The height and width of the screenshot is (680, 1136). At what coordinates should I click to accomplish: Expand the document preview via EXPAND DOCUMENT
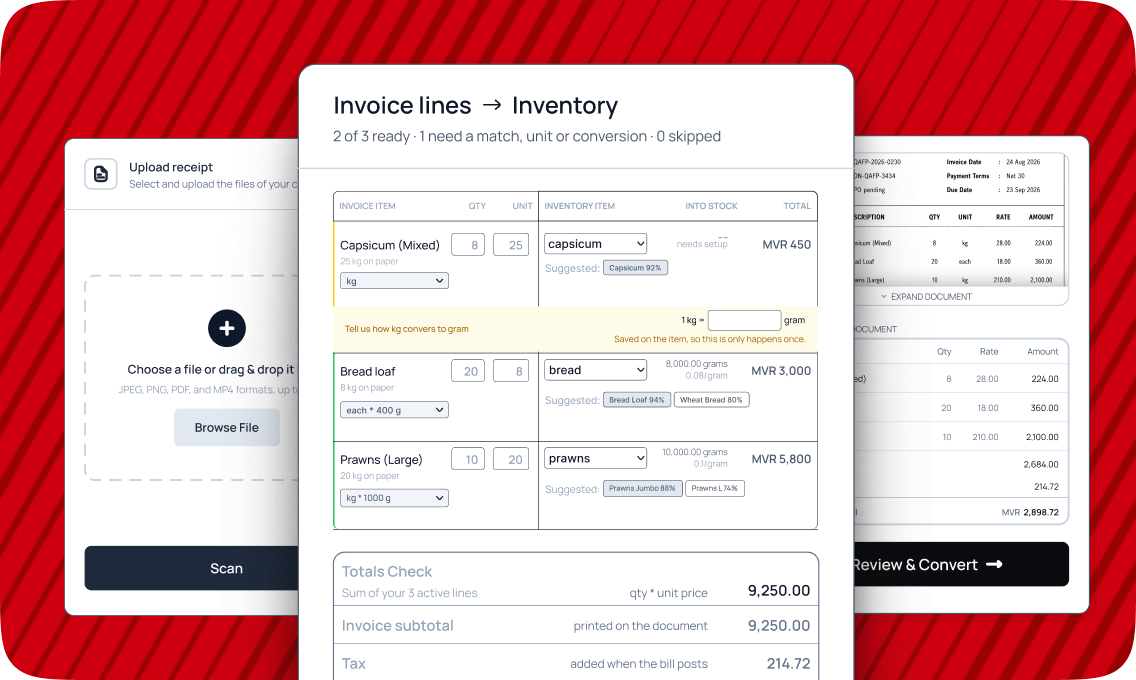(926, 297)
